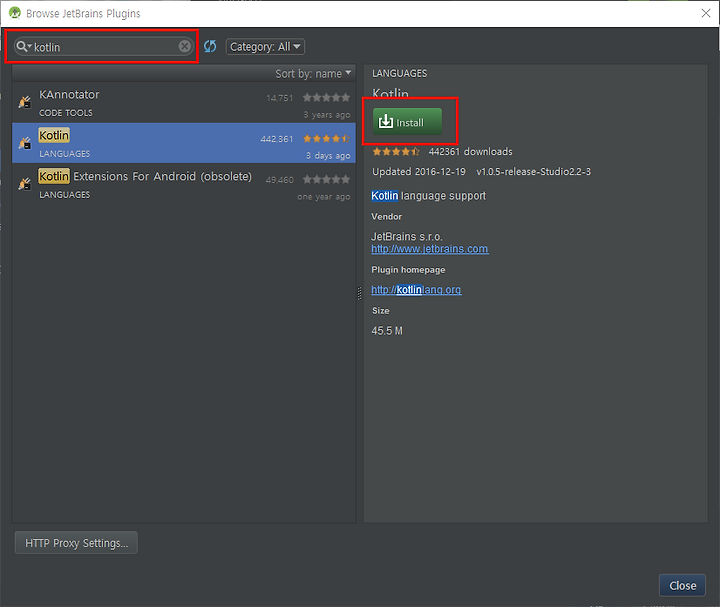Open the kotlinlang.org homepage link
This screenshot has height=607, width=720.
click(416, 290)
